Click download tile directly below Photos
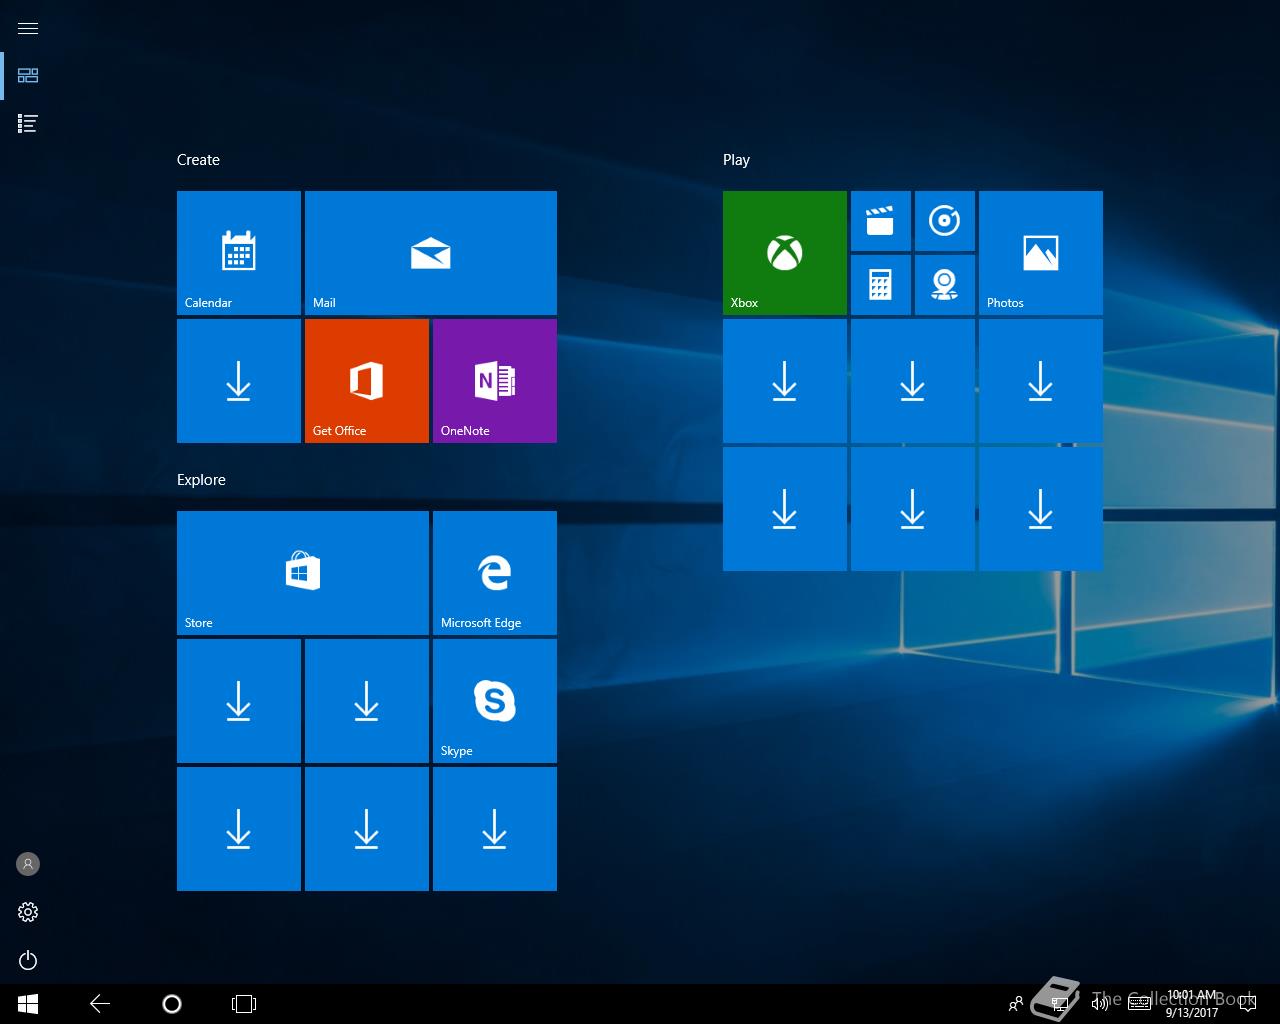The width and height of the screenshot is (1280, 1024). coord(1041,381)
